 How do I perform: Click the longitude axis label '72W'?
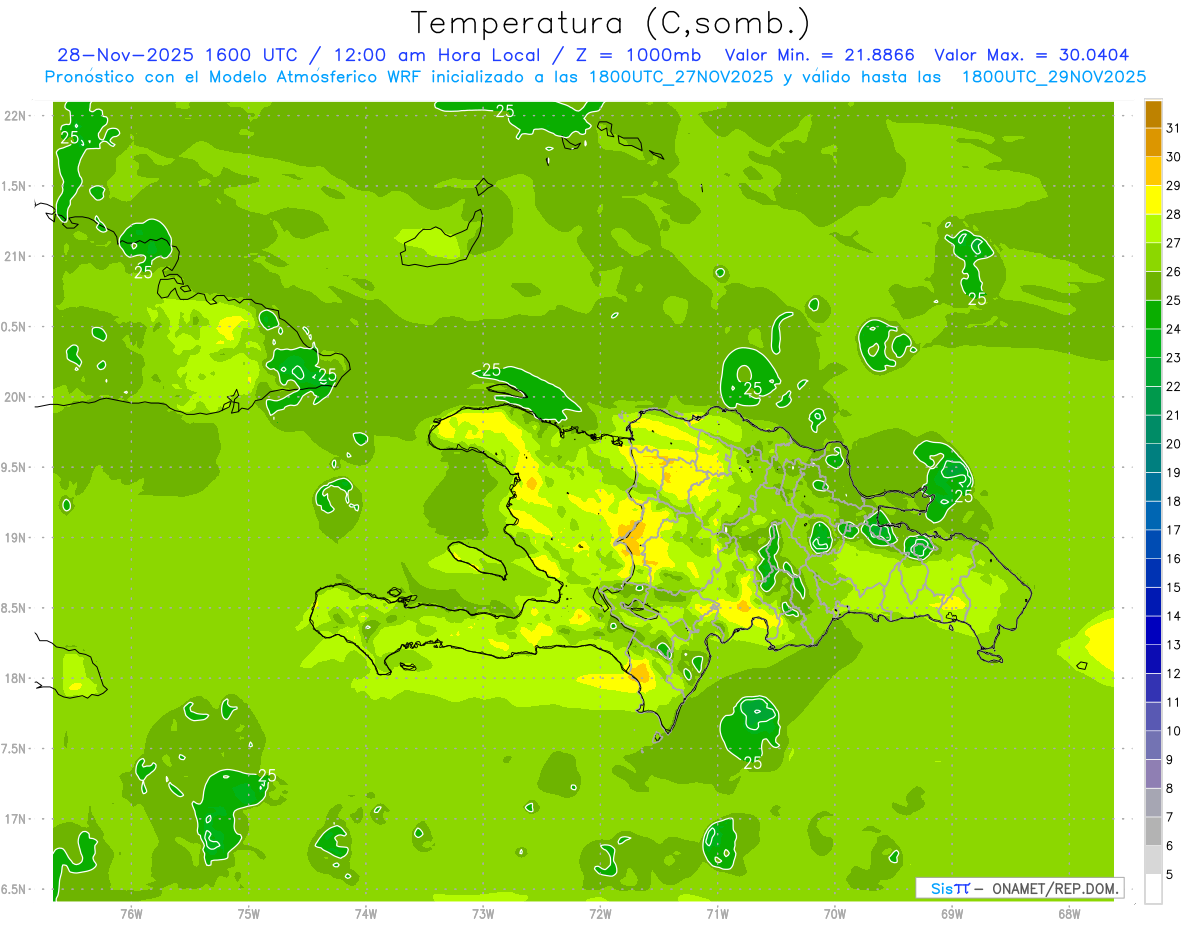pos(600,914)
